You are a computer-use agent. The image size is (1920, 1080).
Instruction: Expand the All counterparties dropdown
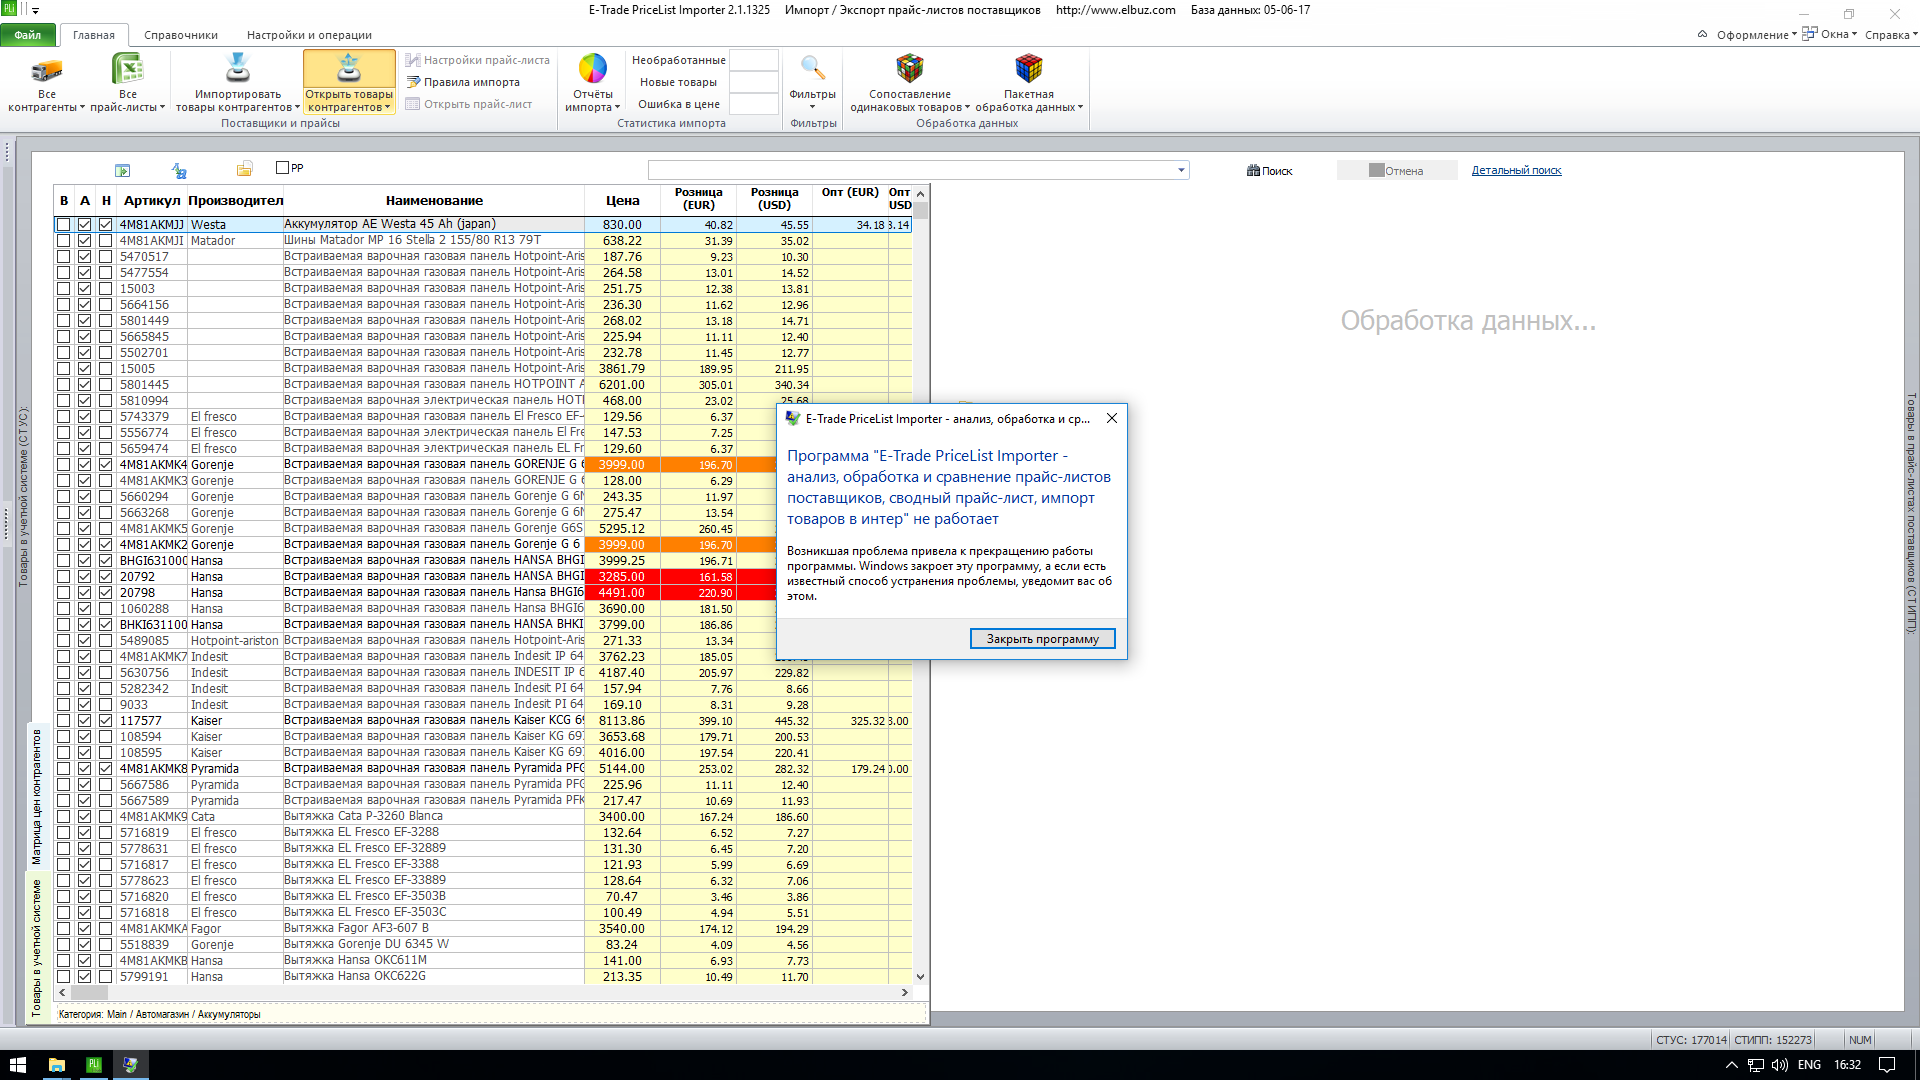82,107
